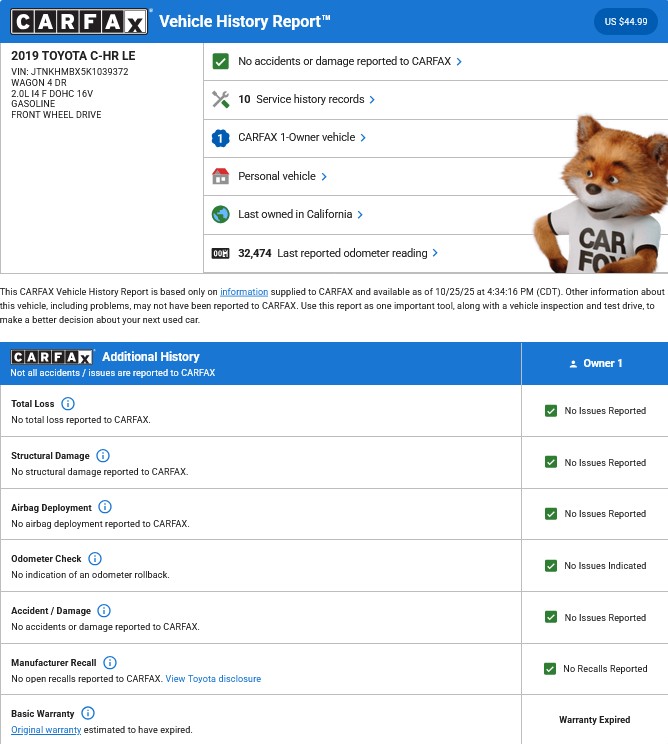The width and height of the screenshot is (668, 744).
Task: Click the Total Loss No Issues checkmark
Action: pyautogui.click(x=550, y=411)
